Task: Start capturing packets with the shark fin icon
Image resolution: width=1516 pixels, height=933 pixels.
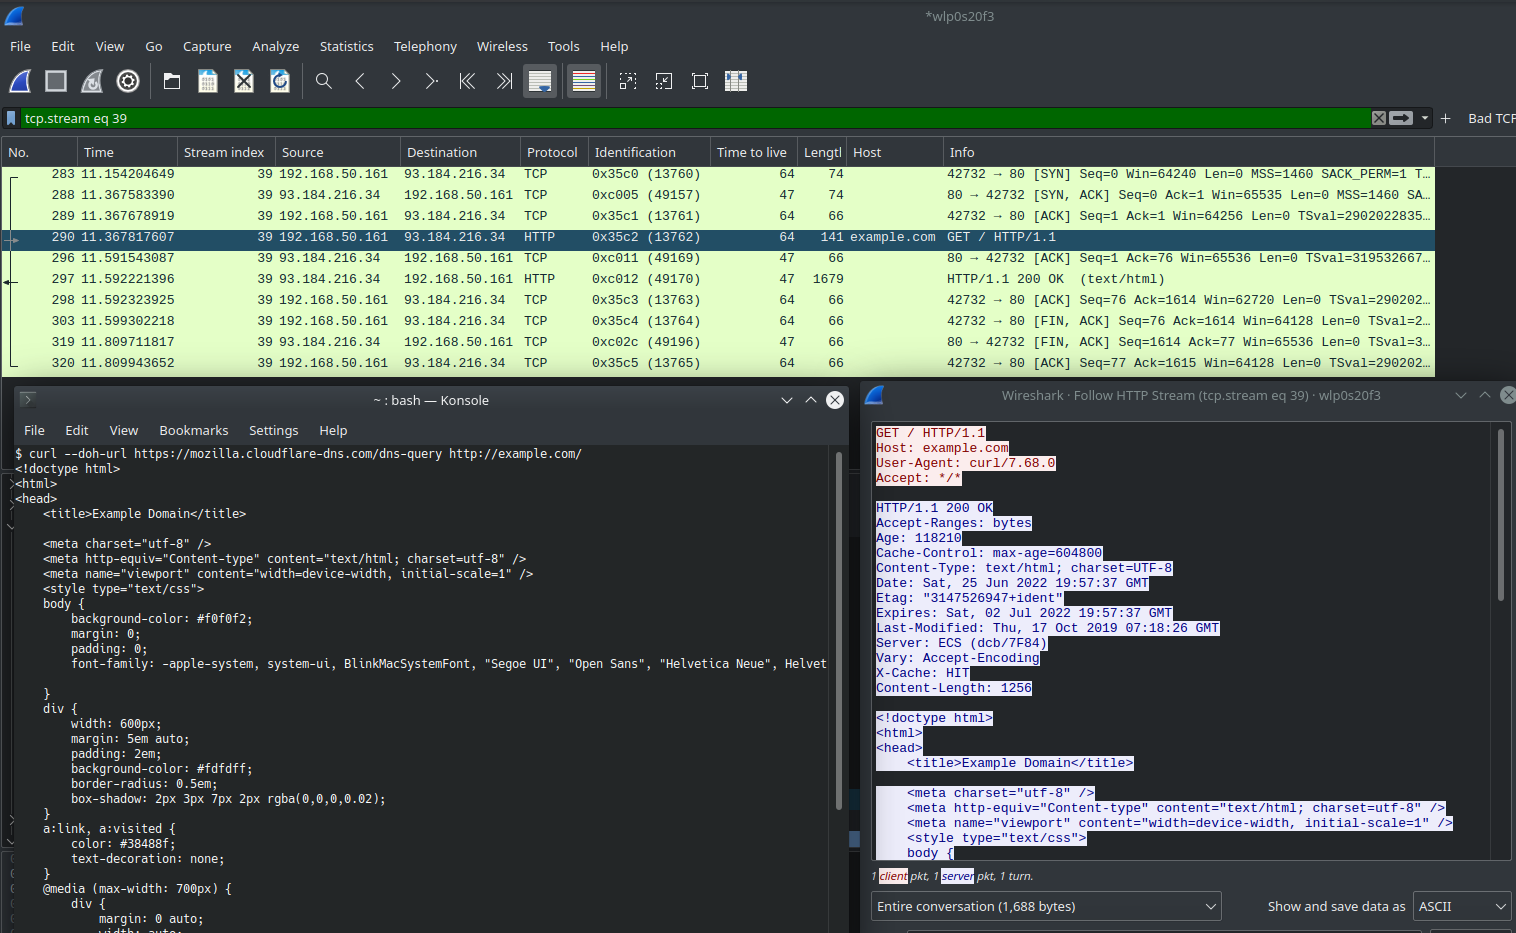Action: click(x=20, y=82)
